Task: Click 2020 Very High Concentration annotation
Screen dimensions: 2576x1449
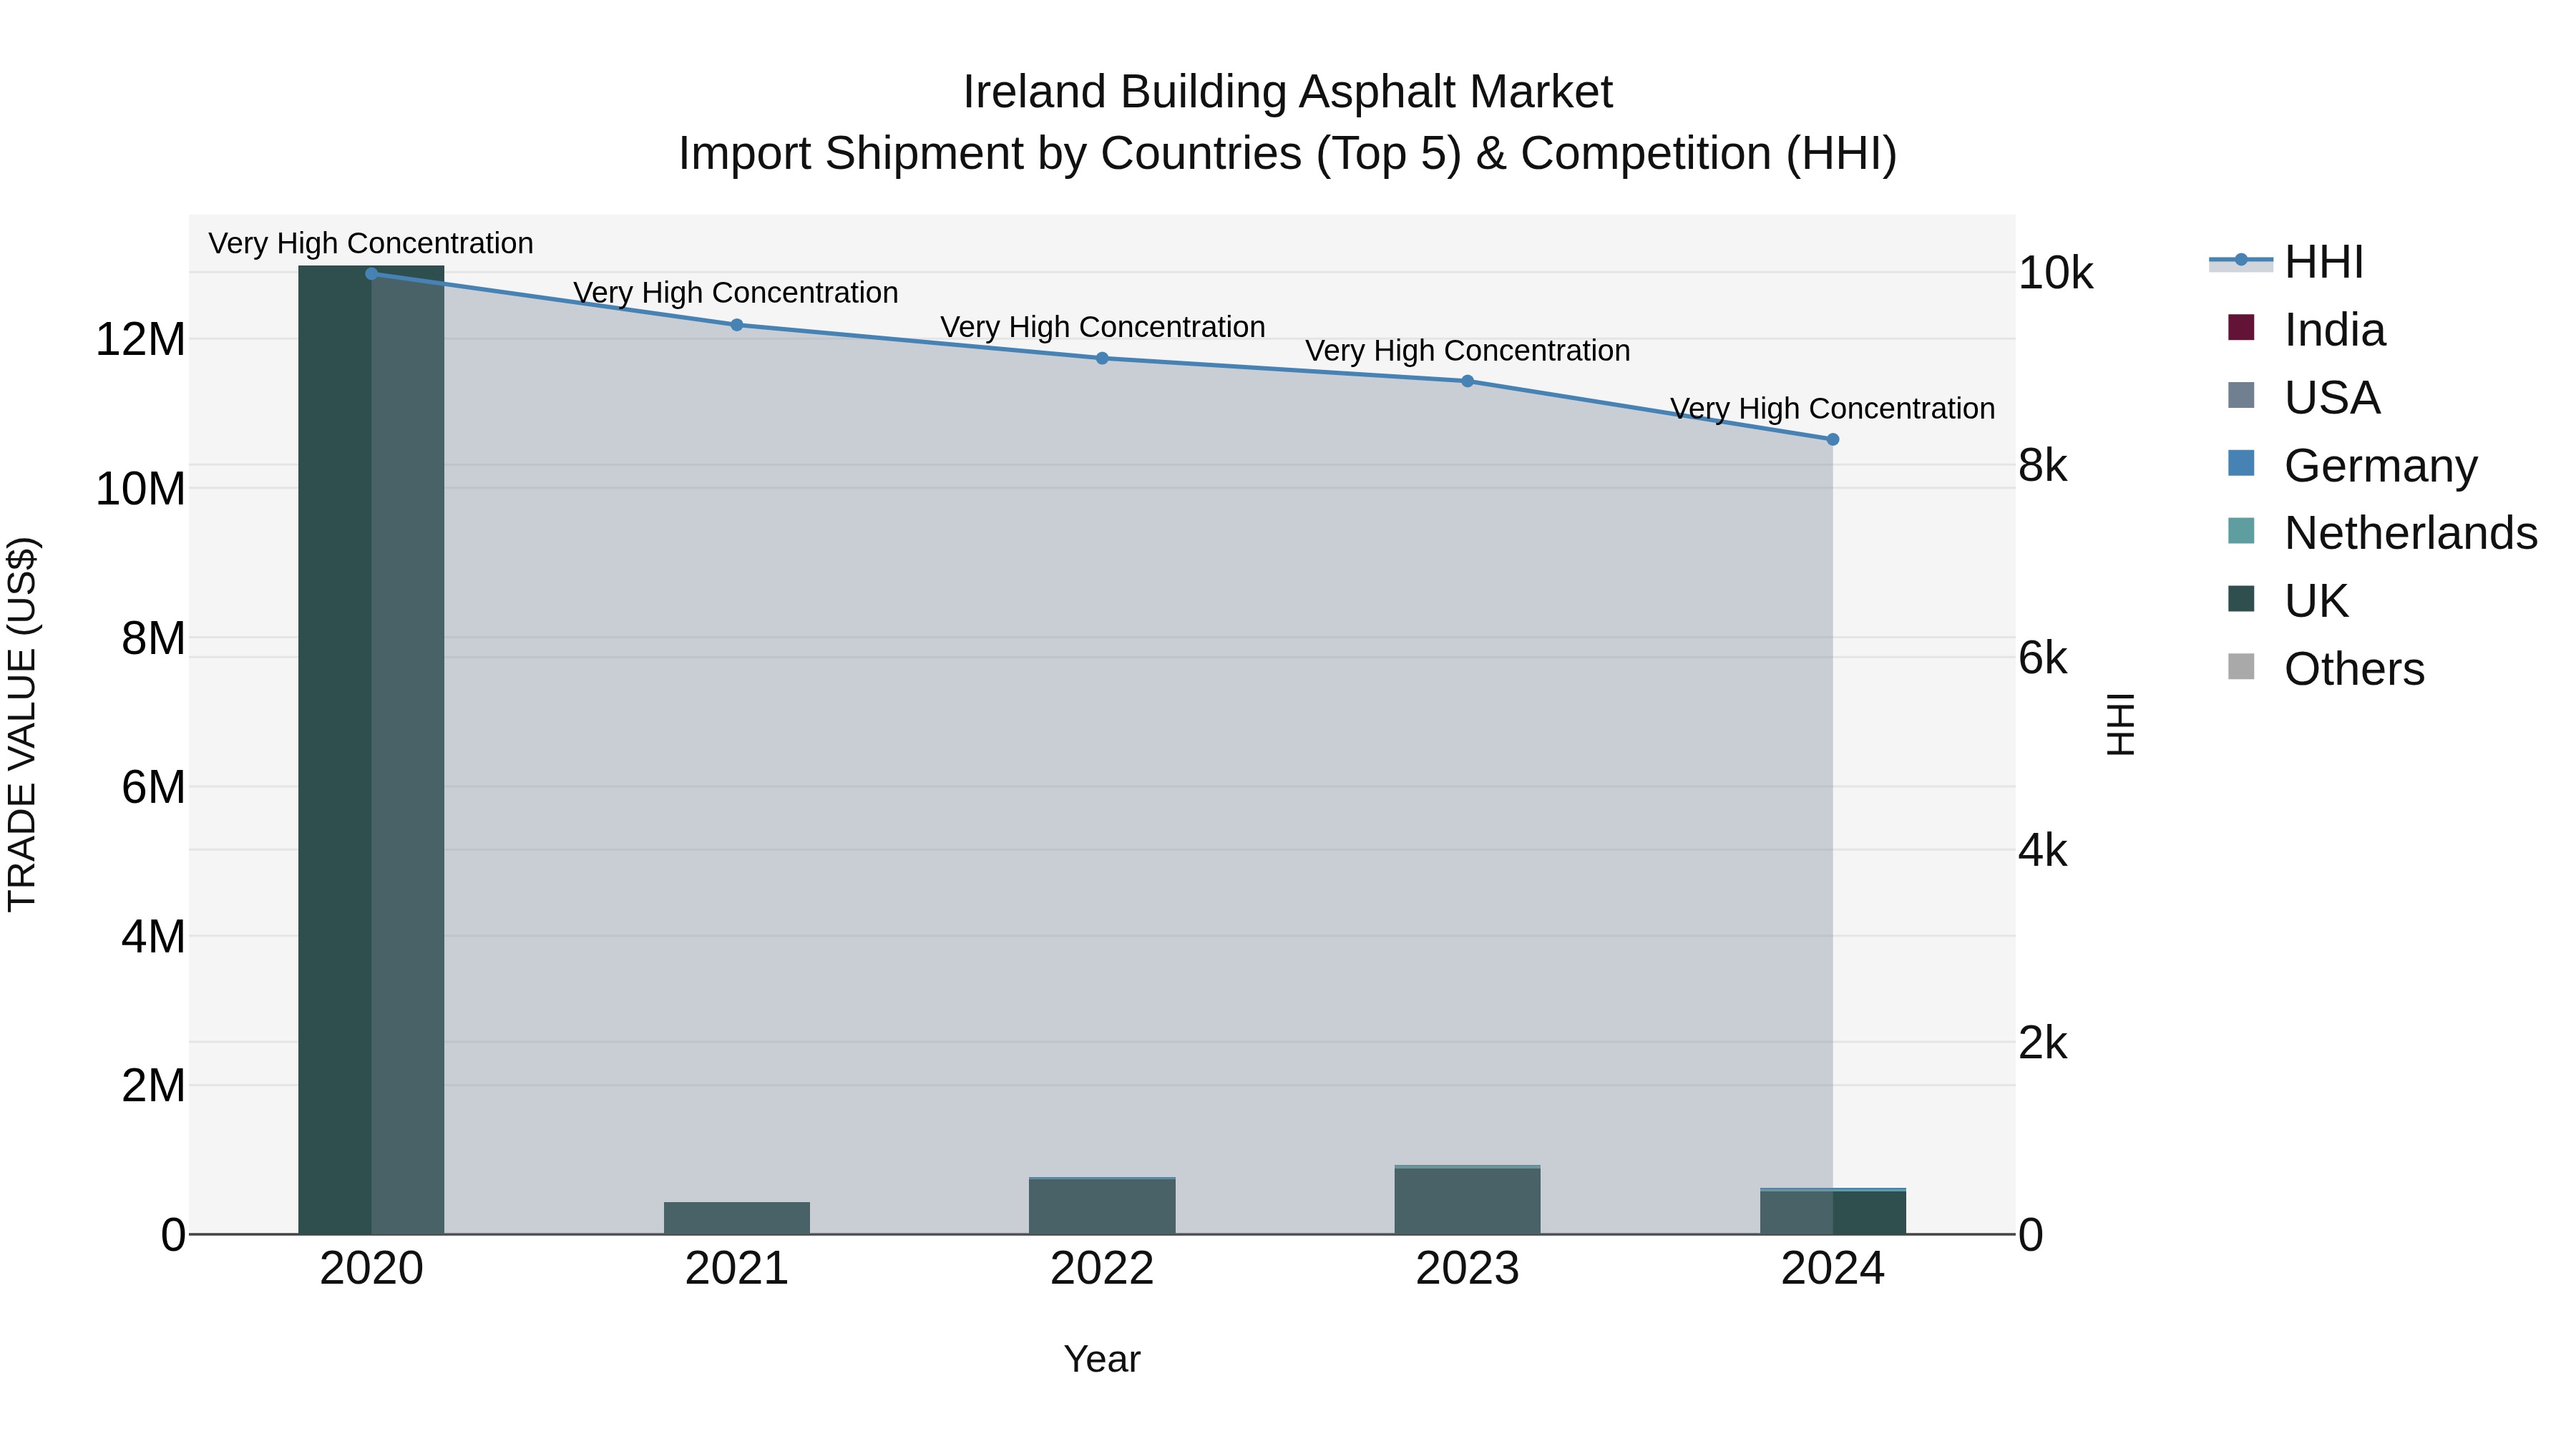Action: [371, 243]
